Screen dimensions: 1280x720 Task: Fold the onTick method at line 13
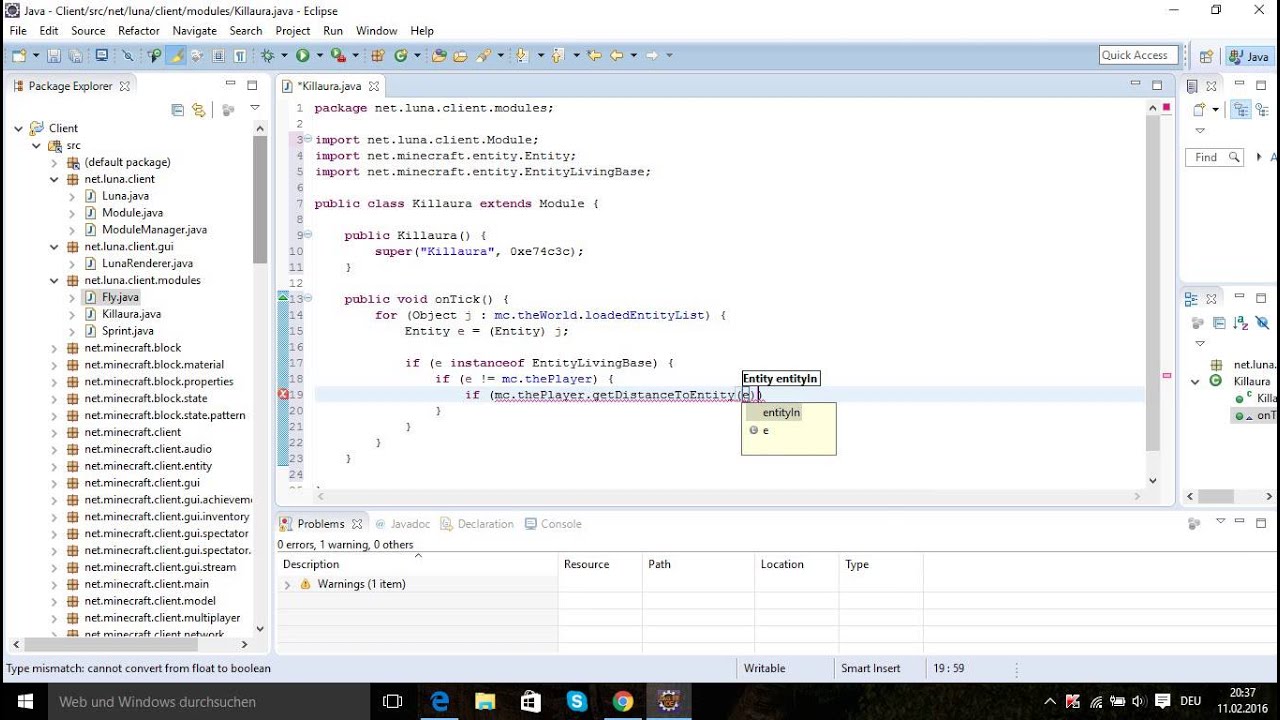tap(308, 299)
